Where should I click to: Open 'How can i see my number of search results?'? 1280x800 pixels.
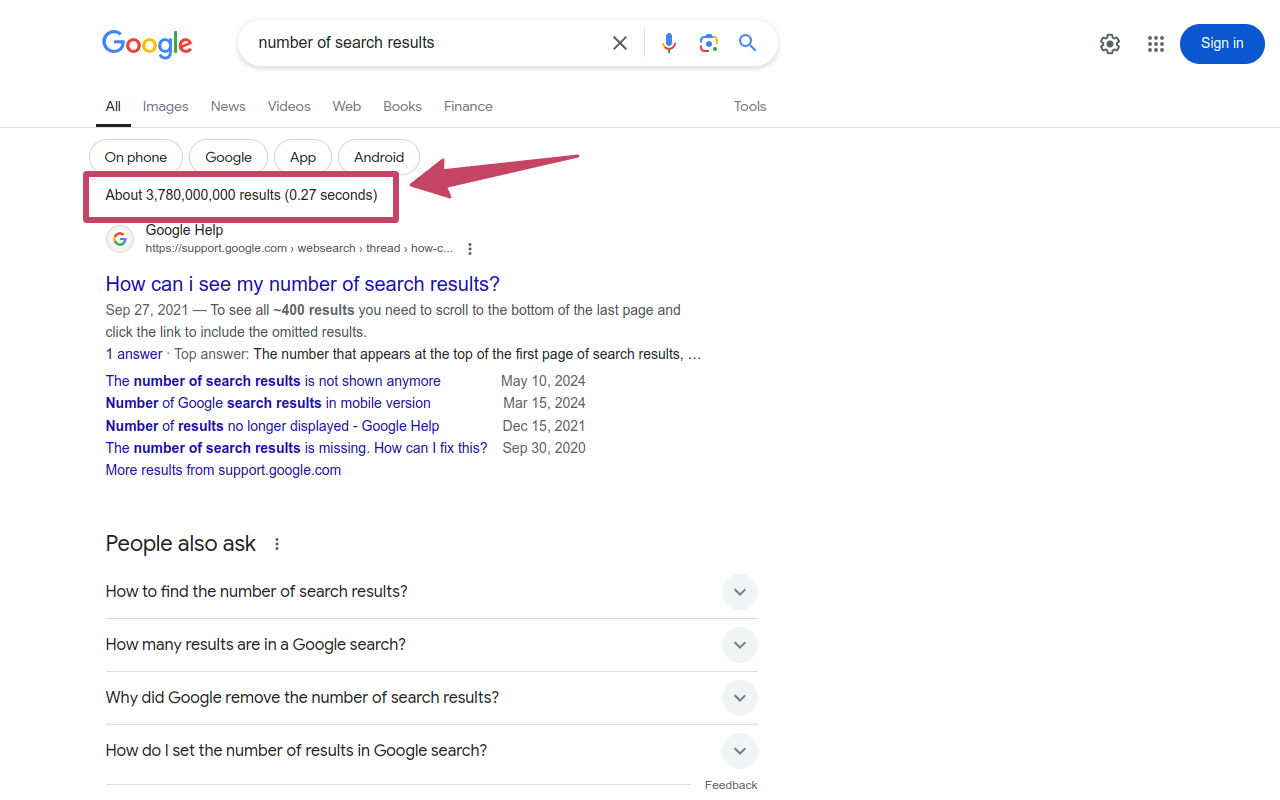[x=303, y=284]
